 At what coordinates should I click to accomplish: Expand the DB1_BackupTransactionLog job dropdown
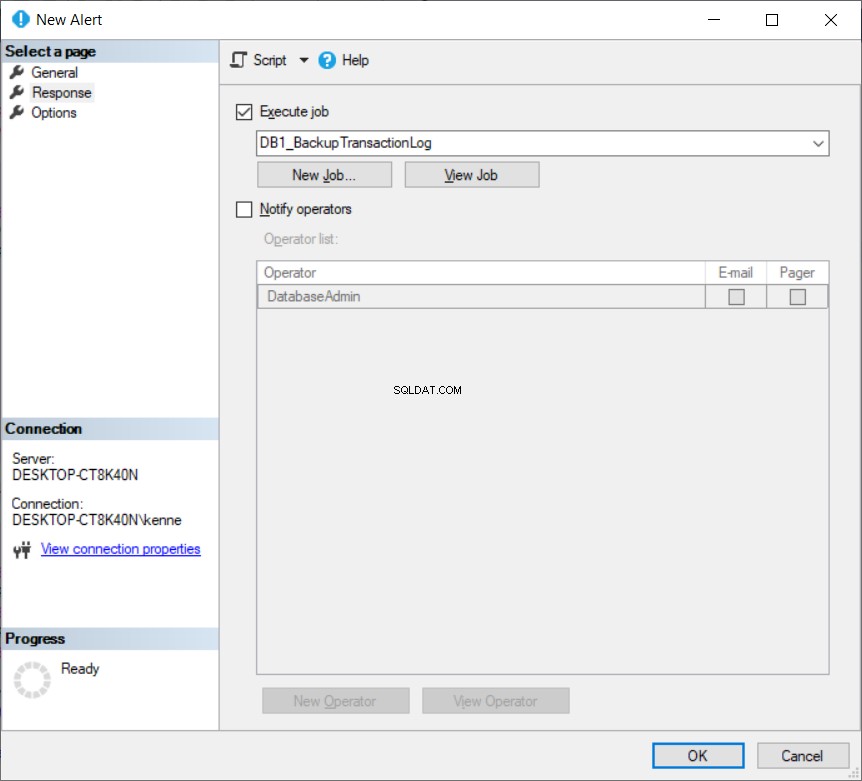pyautogui.click(x=817, y=143)
